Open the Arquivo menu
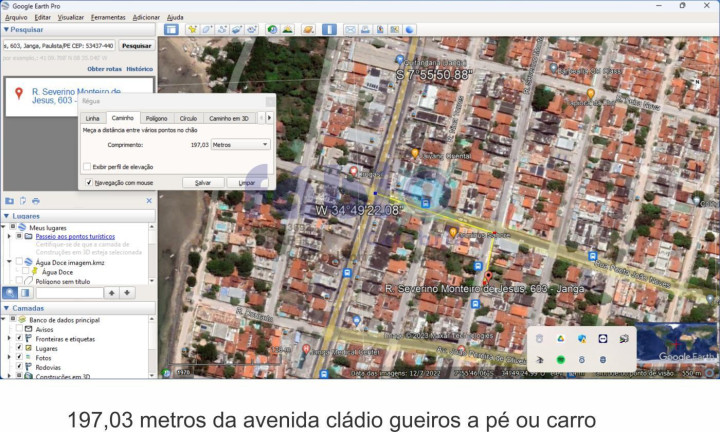This screenshot has width=720, height=432. tap(16, 17)
